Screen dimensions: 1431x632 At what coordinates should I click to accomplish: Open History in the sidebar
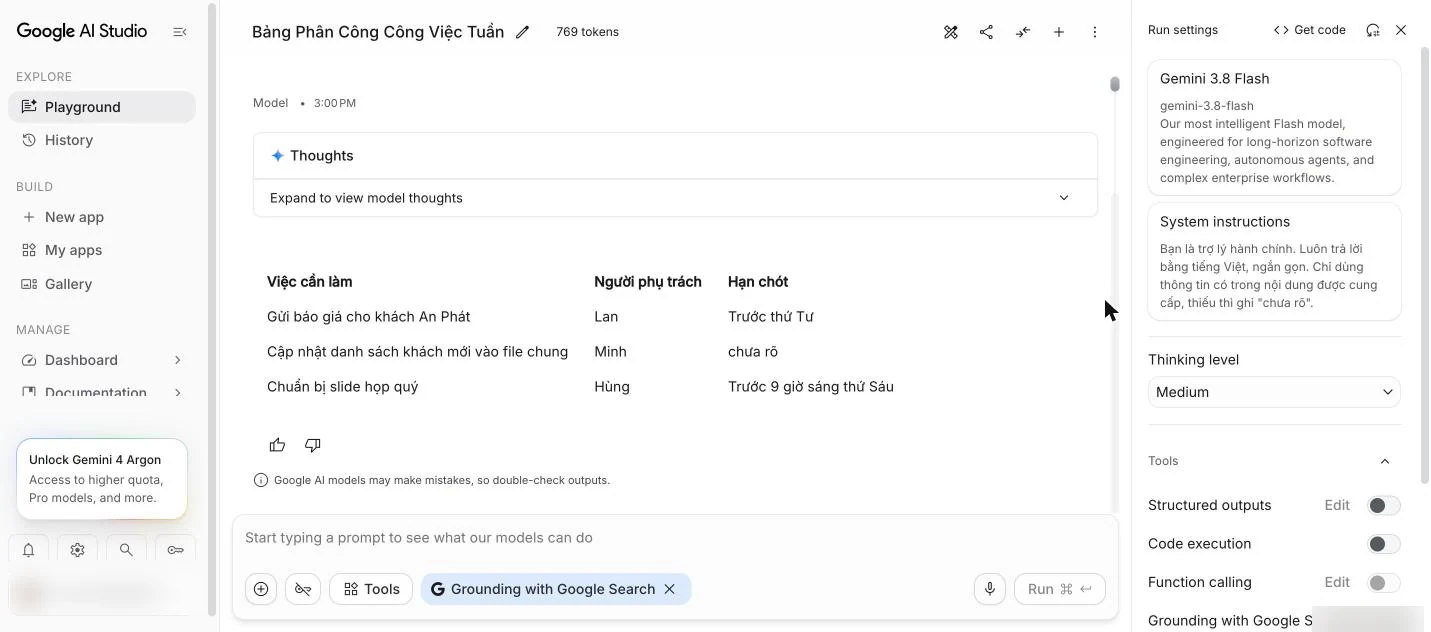tap(102, 140)
